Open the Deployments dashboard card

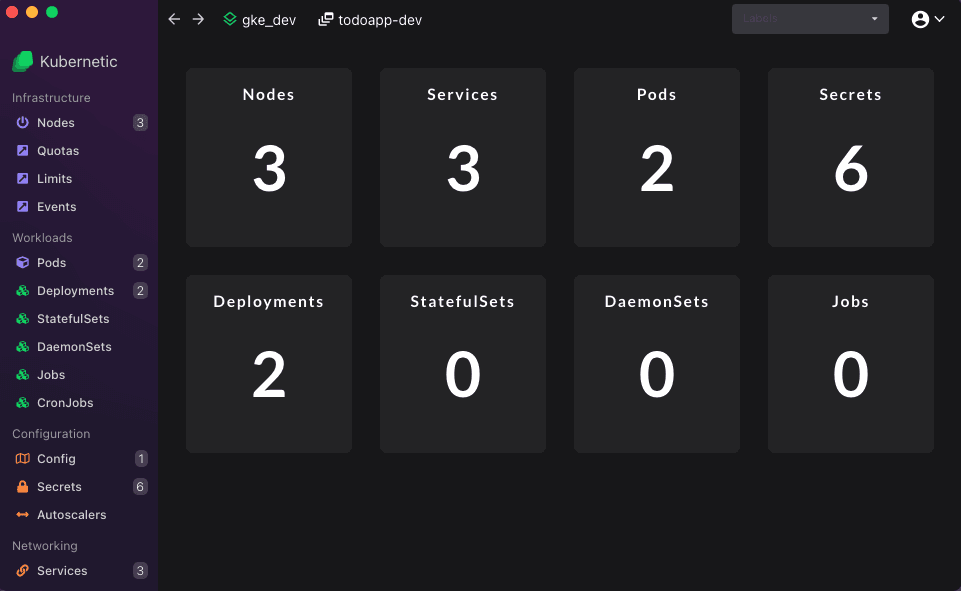[x=269, y=364]
